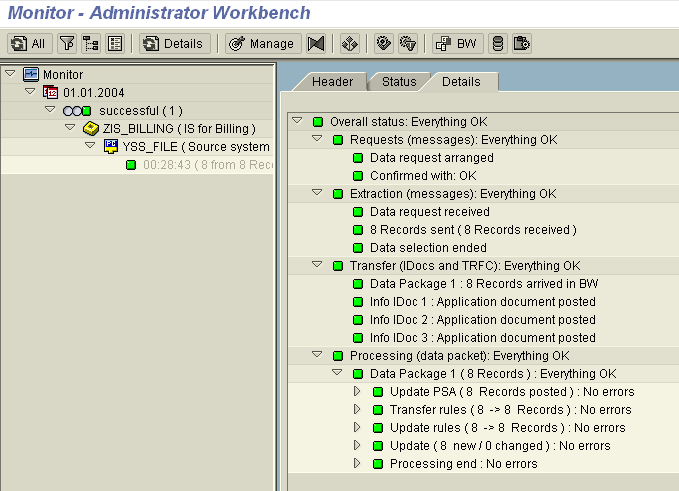The image size is (679, 491).
Task: Open the filter funnel icon
Action: point(67,44)
